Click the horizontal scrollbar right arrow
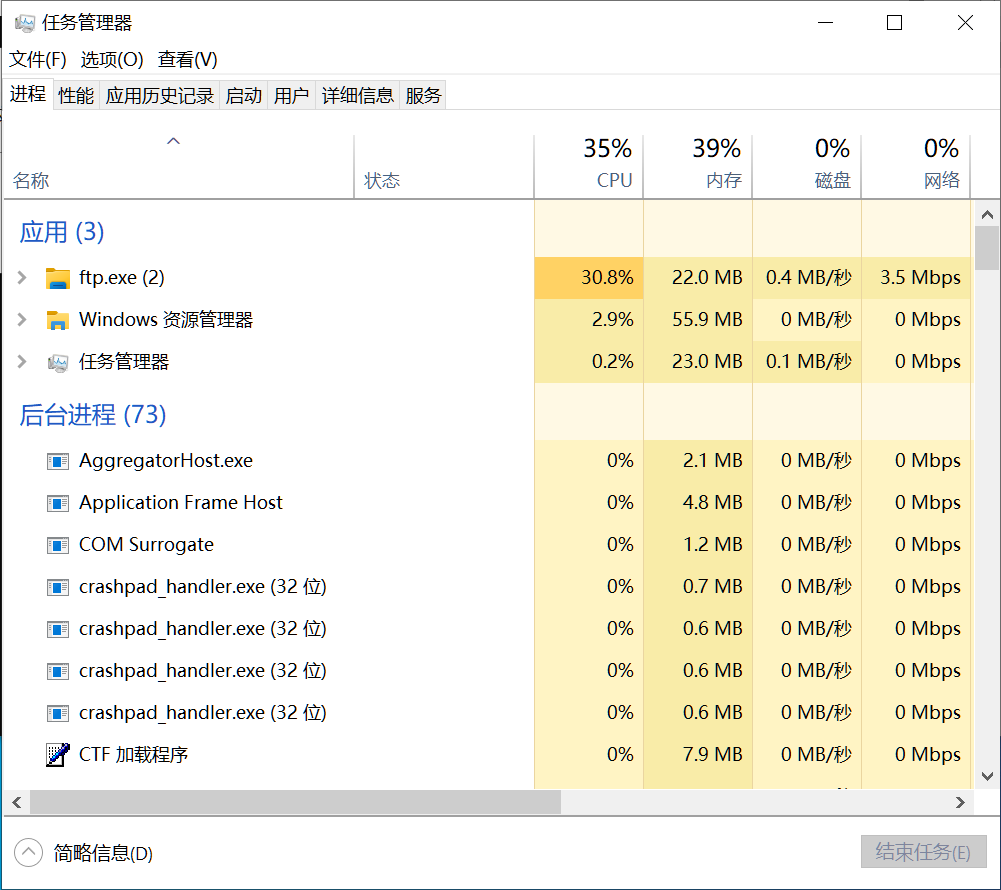The height and width of the screenshot is (890, 1001). 961,802
